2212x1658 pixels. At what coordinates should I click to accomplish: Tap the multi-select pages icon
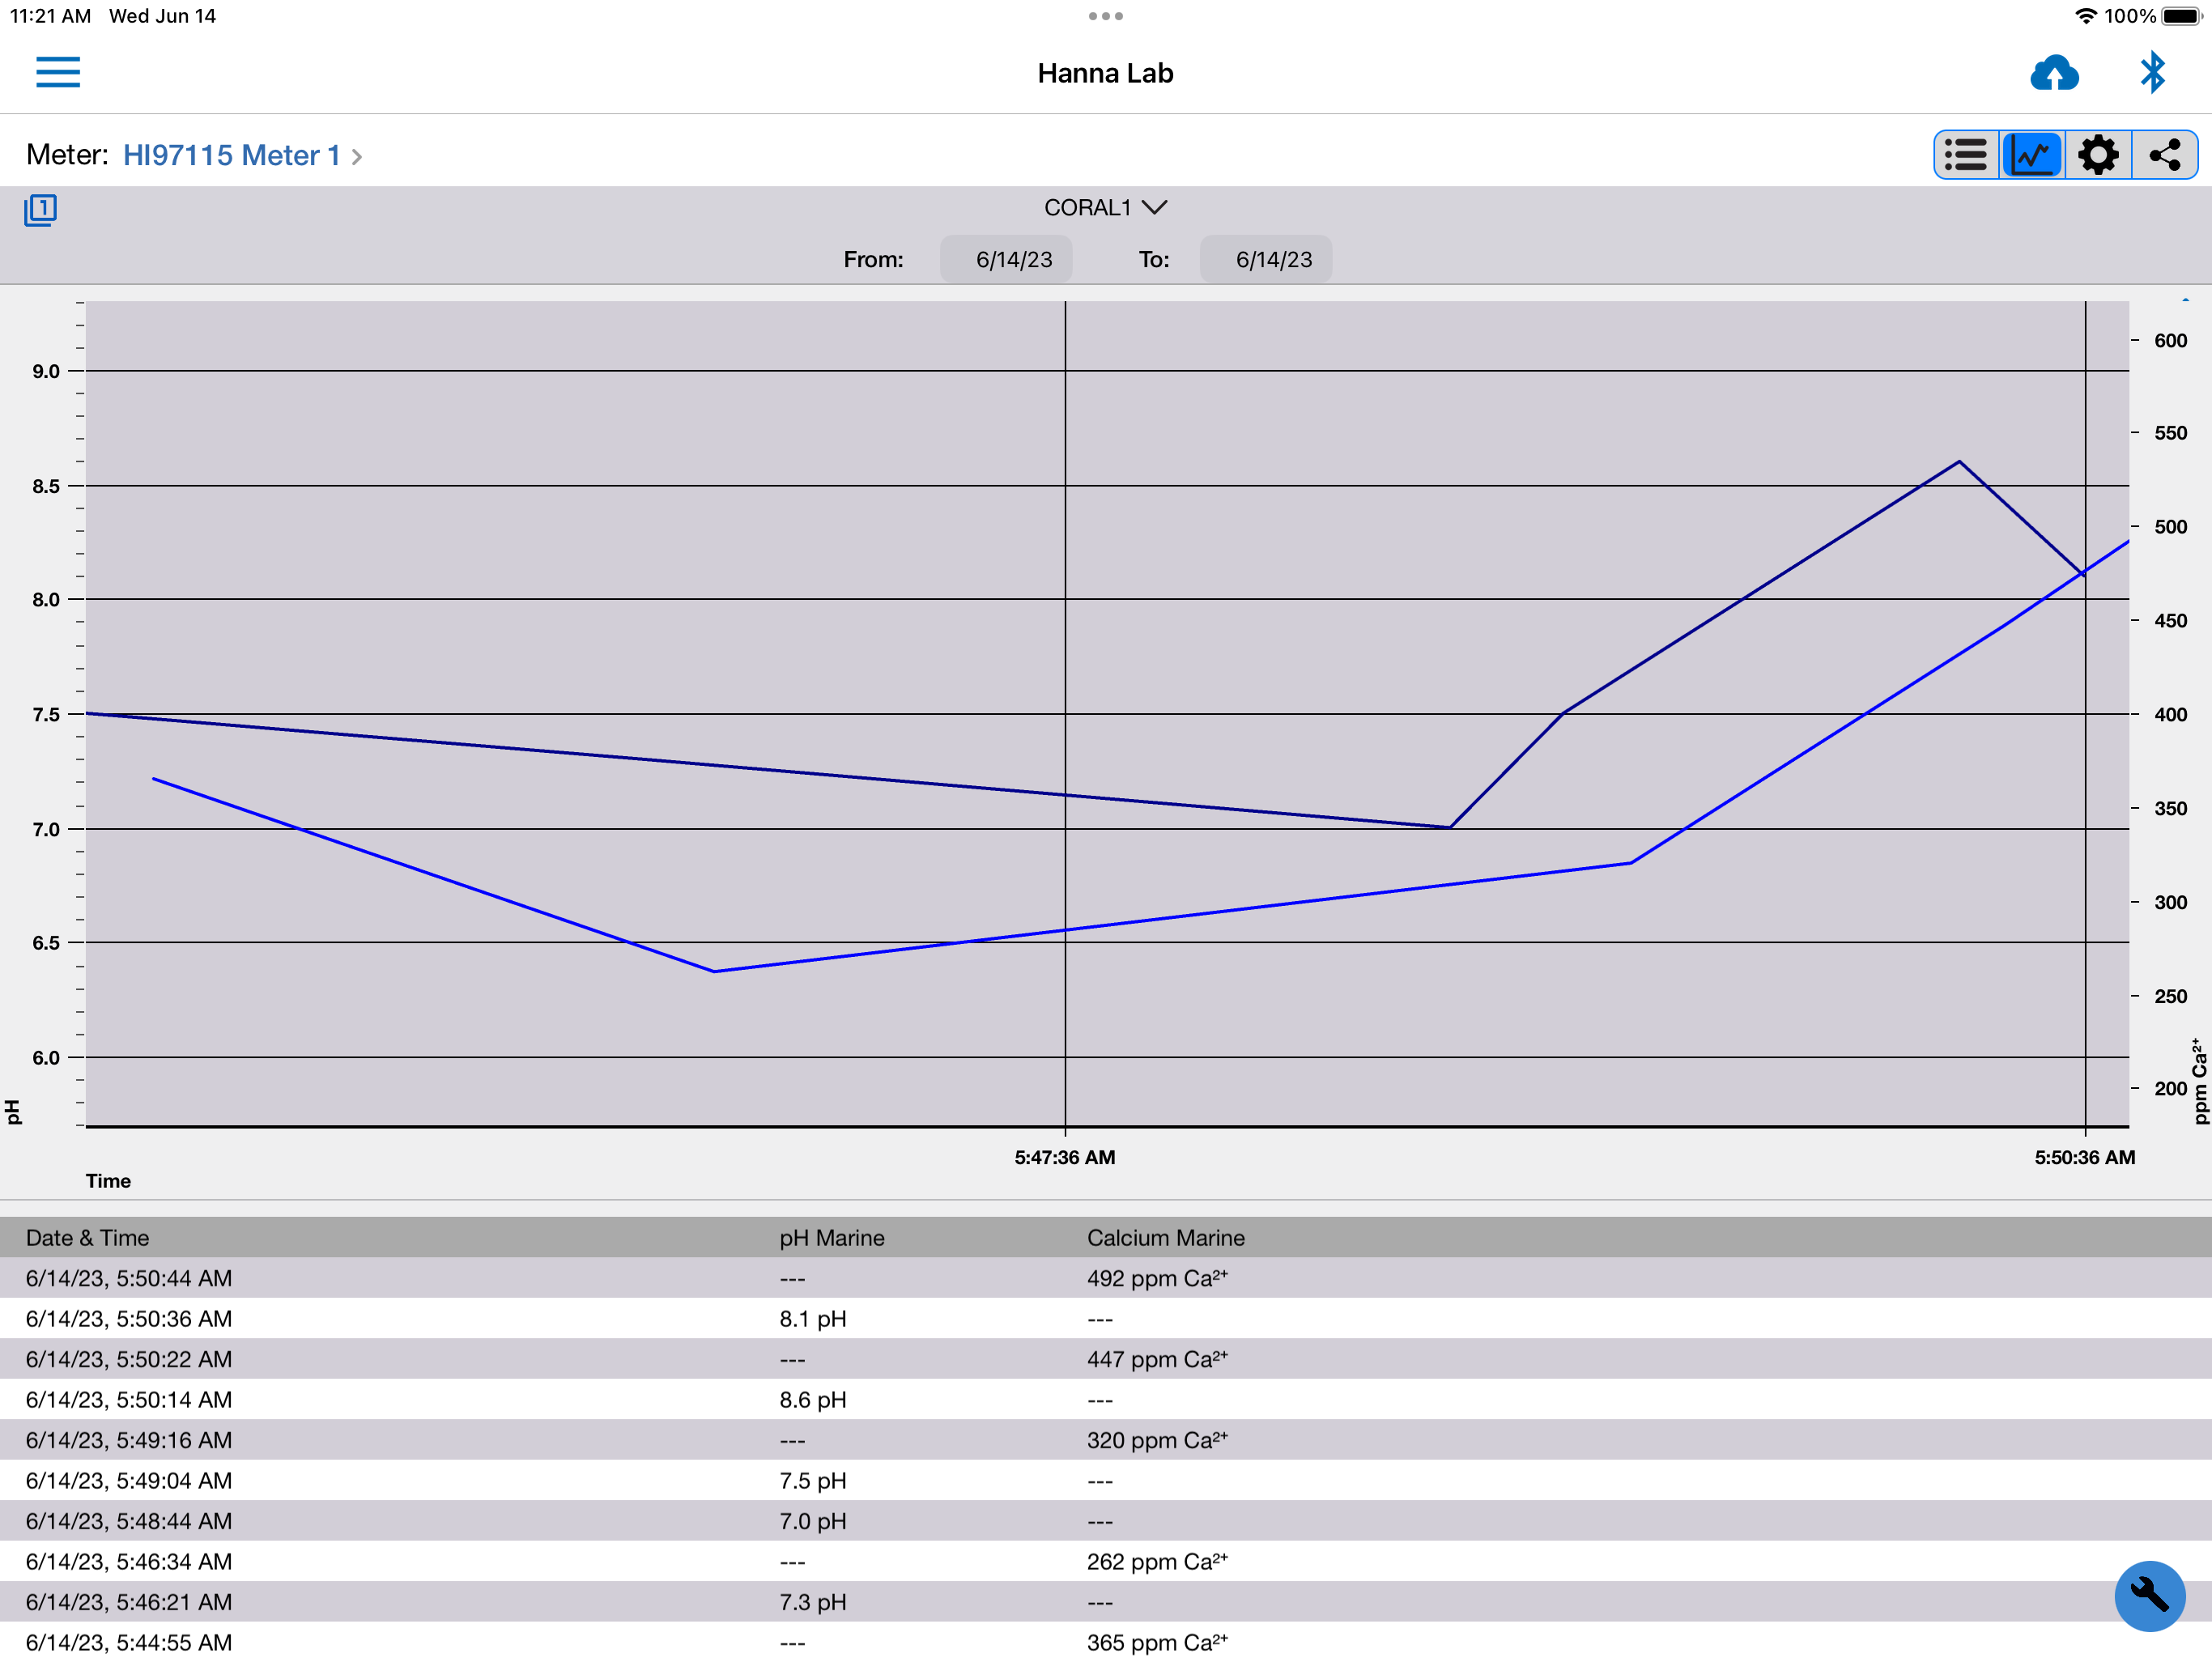(40, 210)
